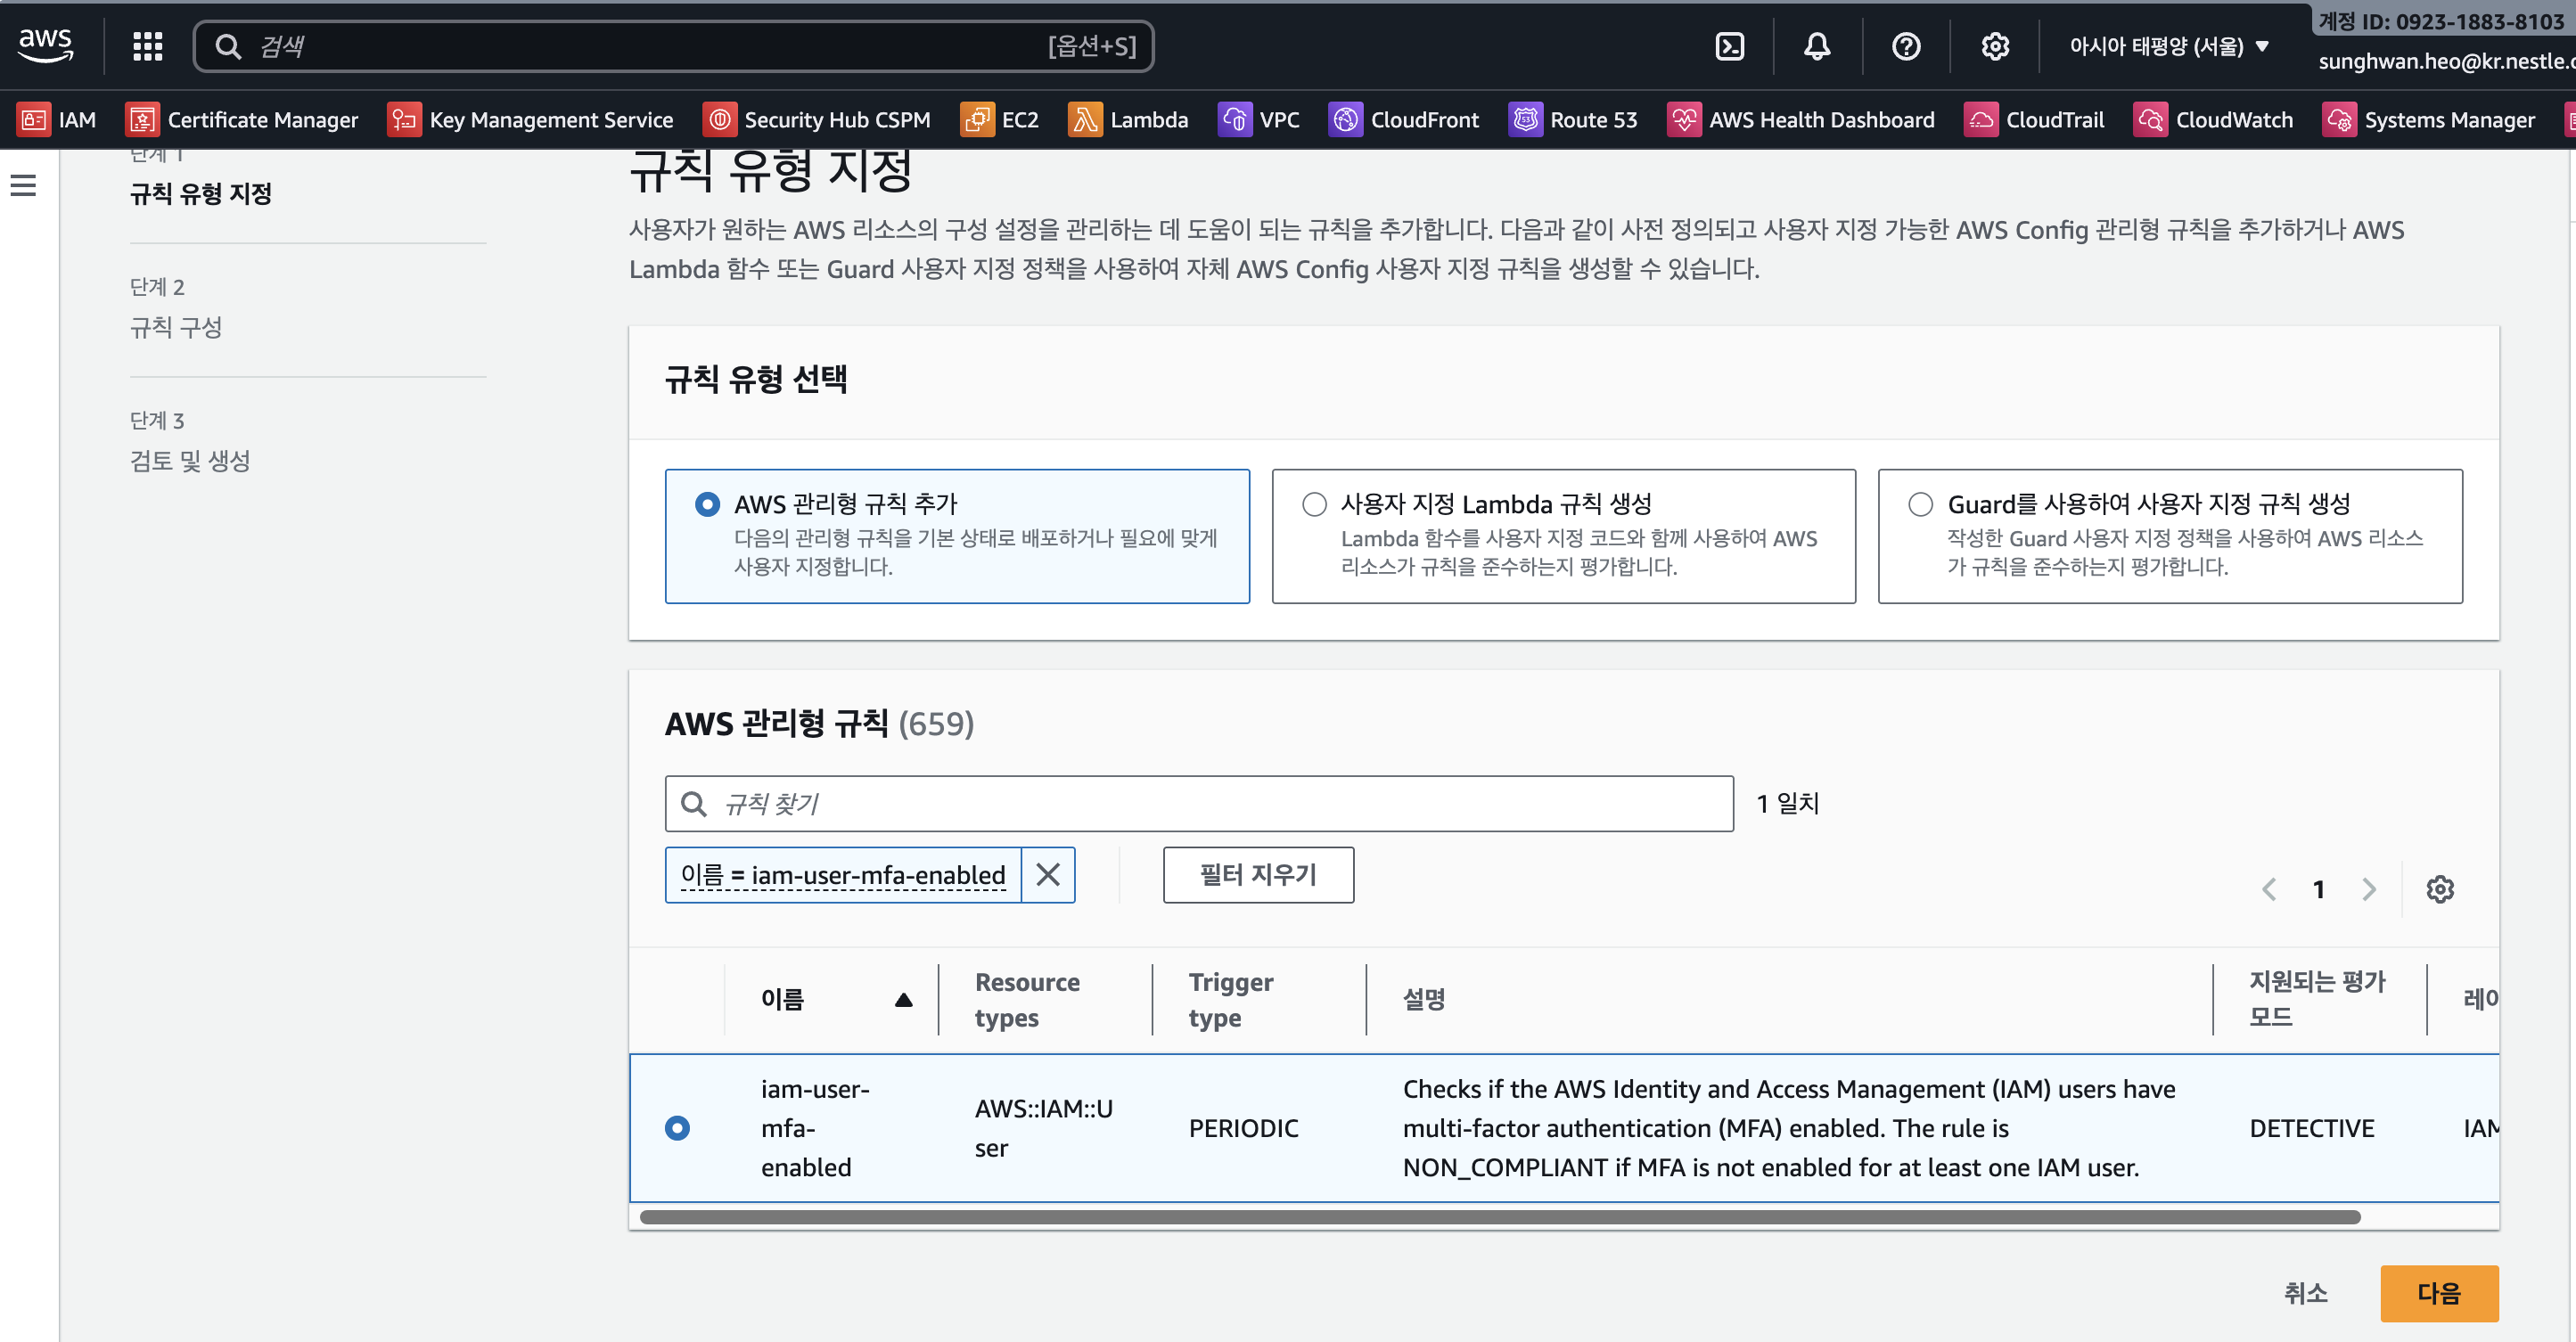Select Guard를 사용하여 사용자 지정 규칙 생성 option

[1920, 504]
